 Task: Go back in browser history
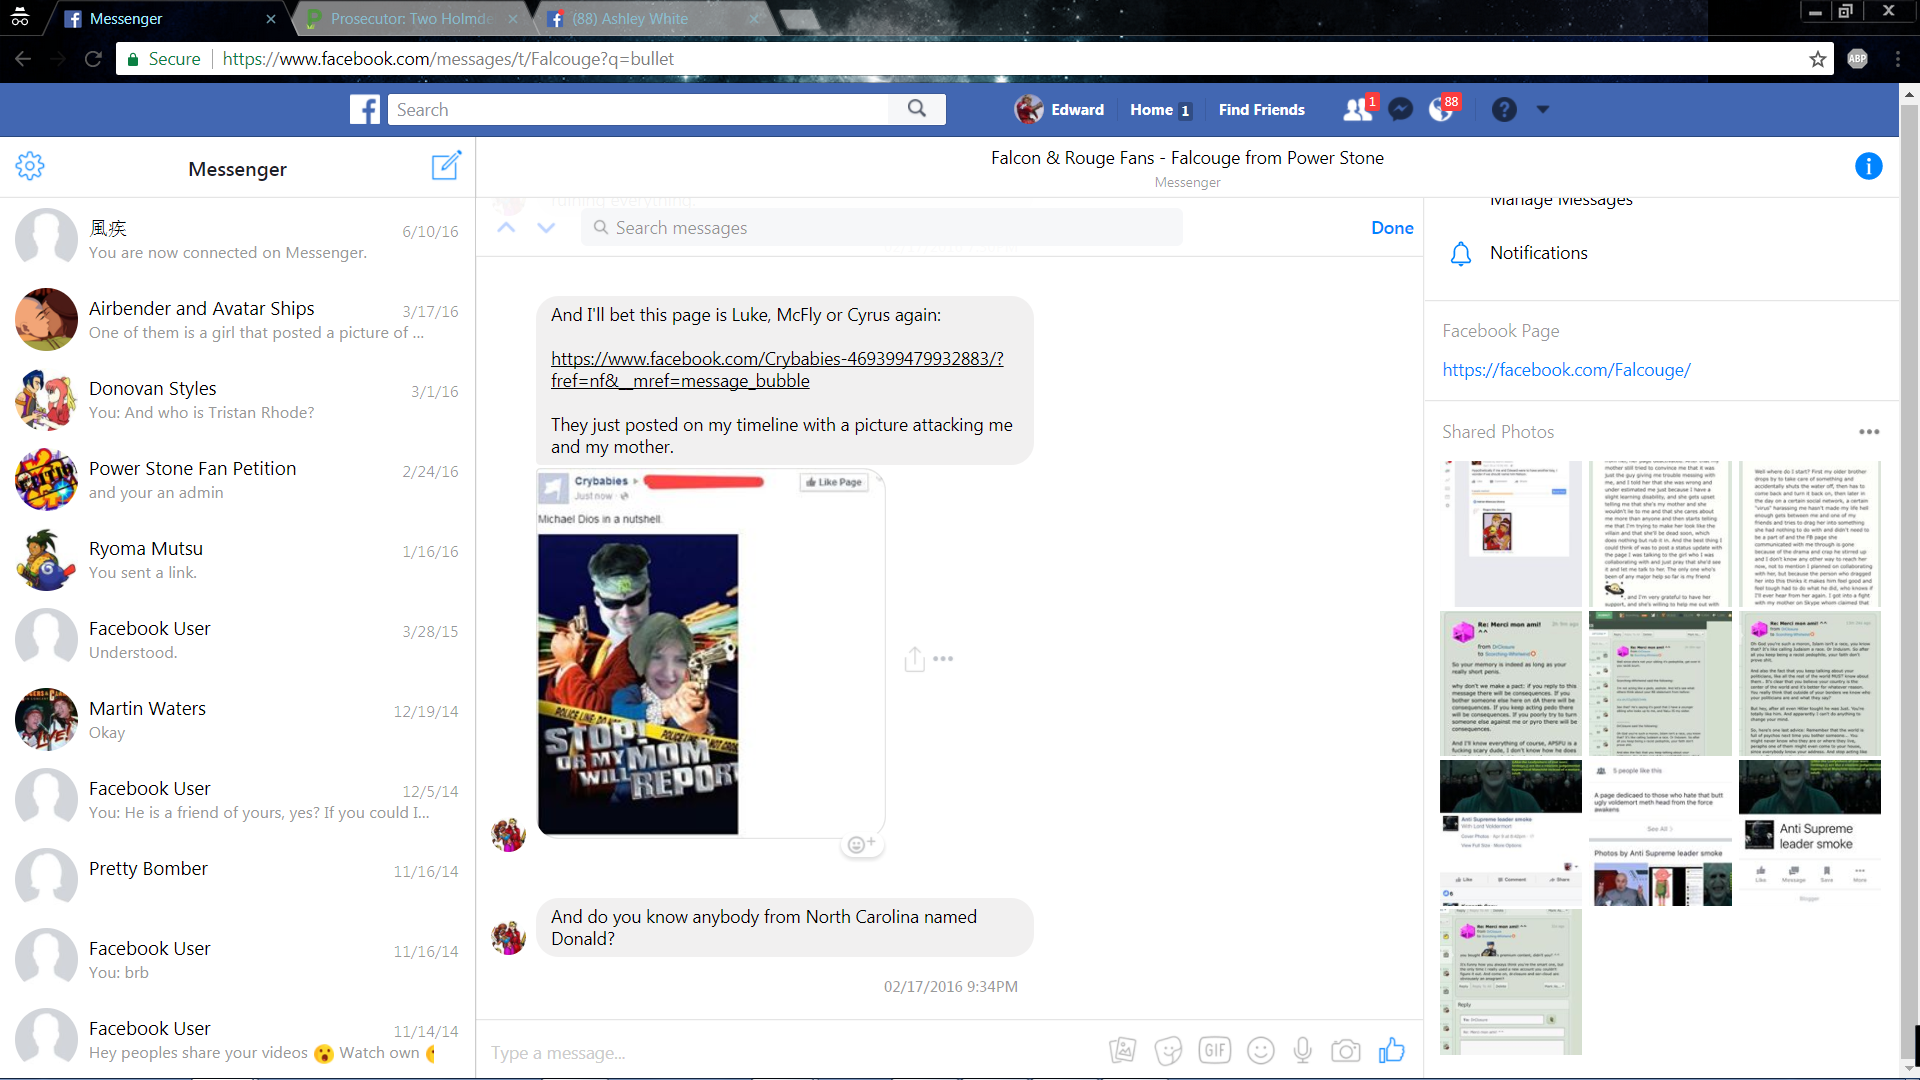coord(23,59)
